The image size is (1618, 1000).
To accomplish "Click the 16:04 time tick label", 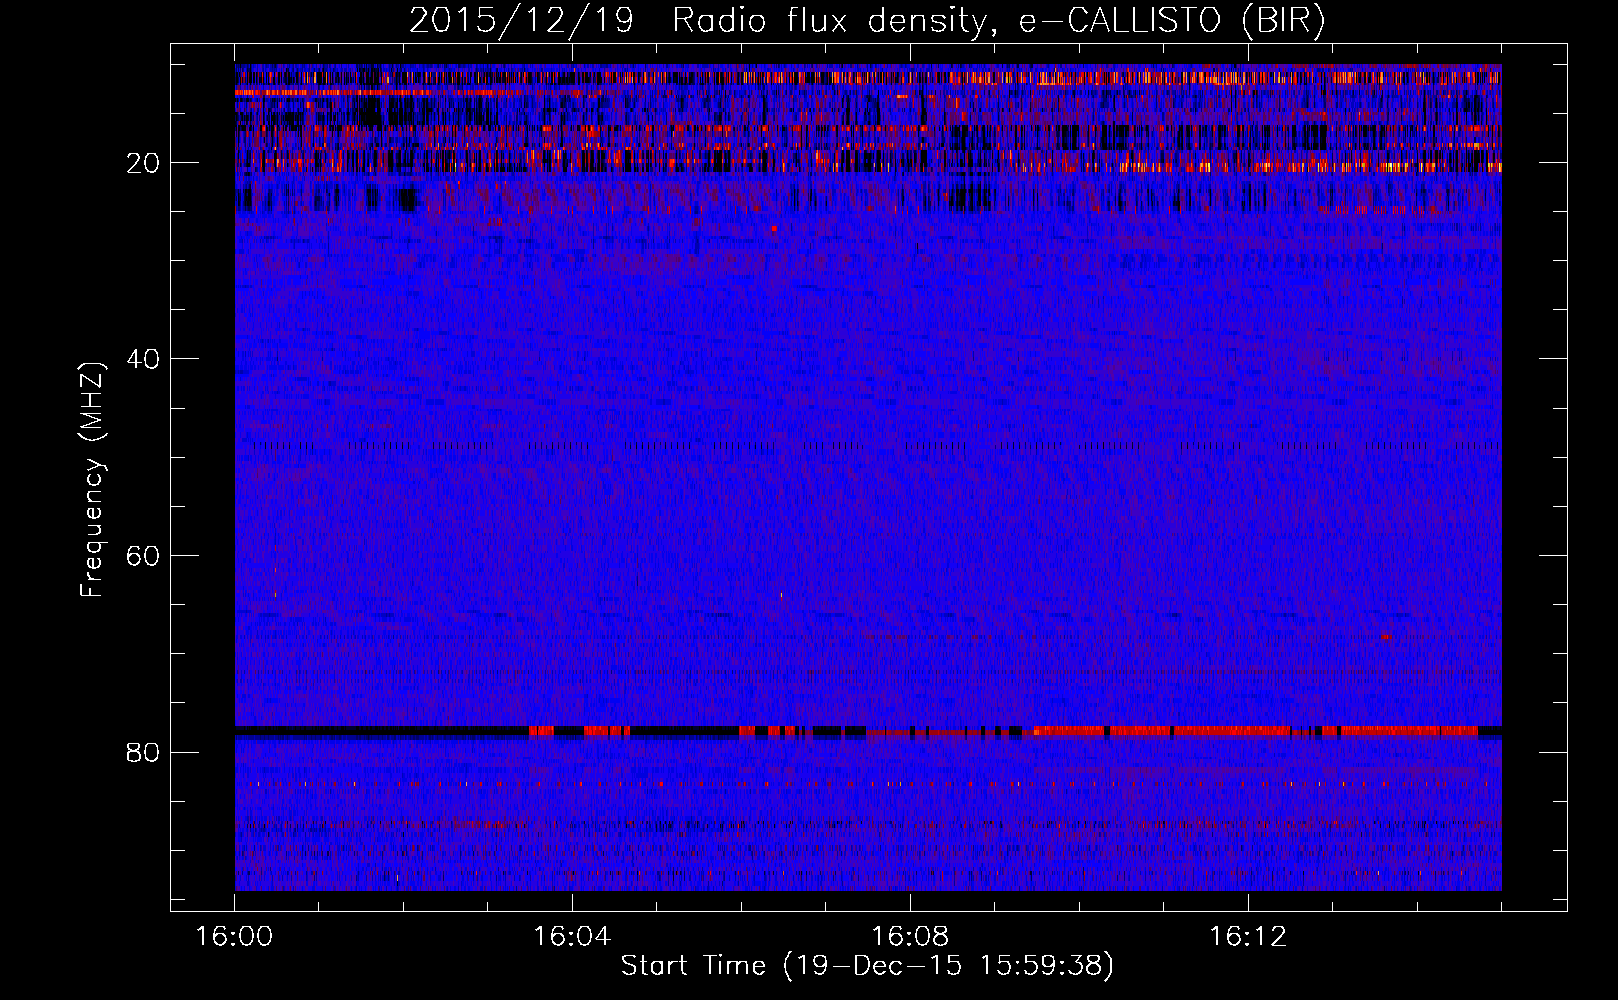I will [x=572, y=937].
